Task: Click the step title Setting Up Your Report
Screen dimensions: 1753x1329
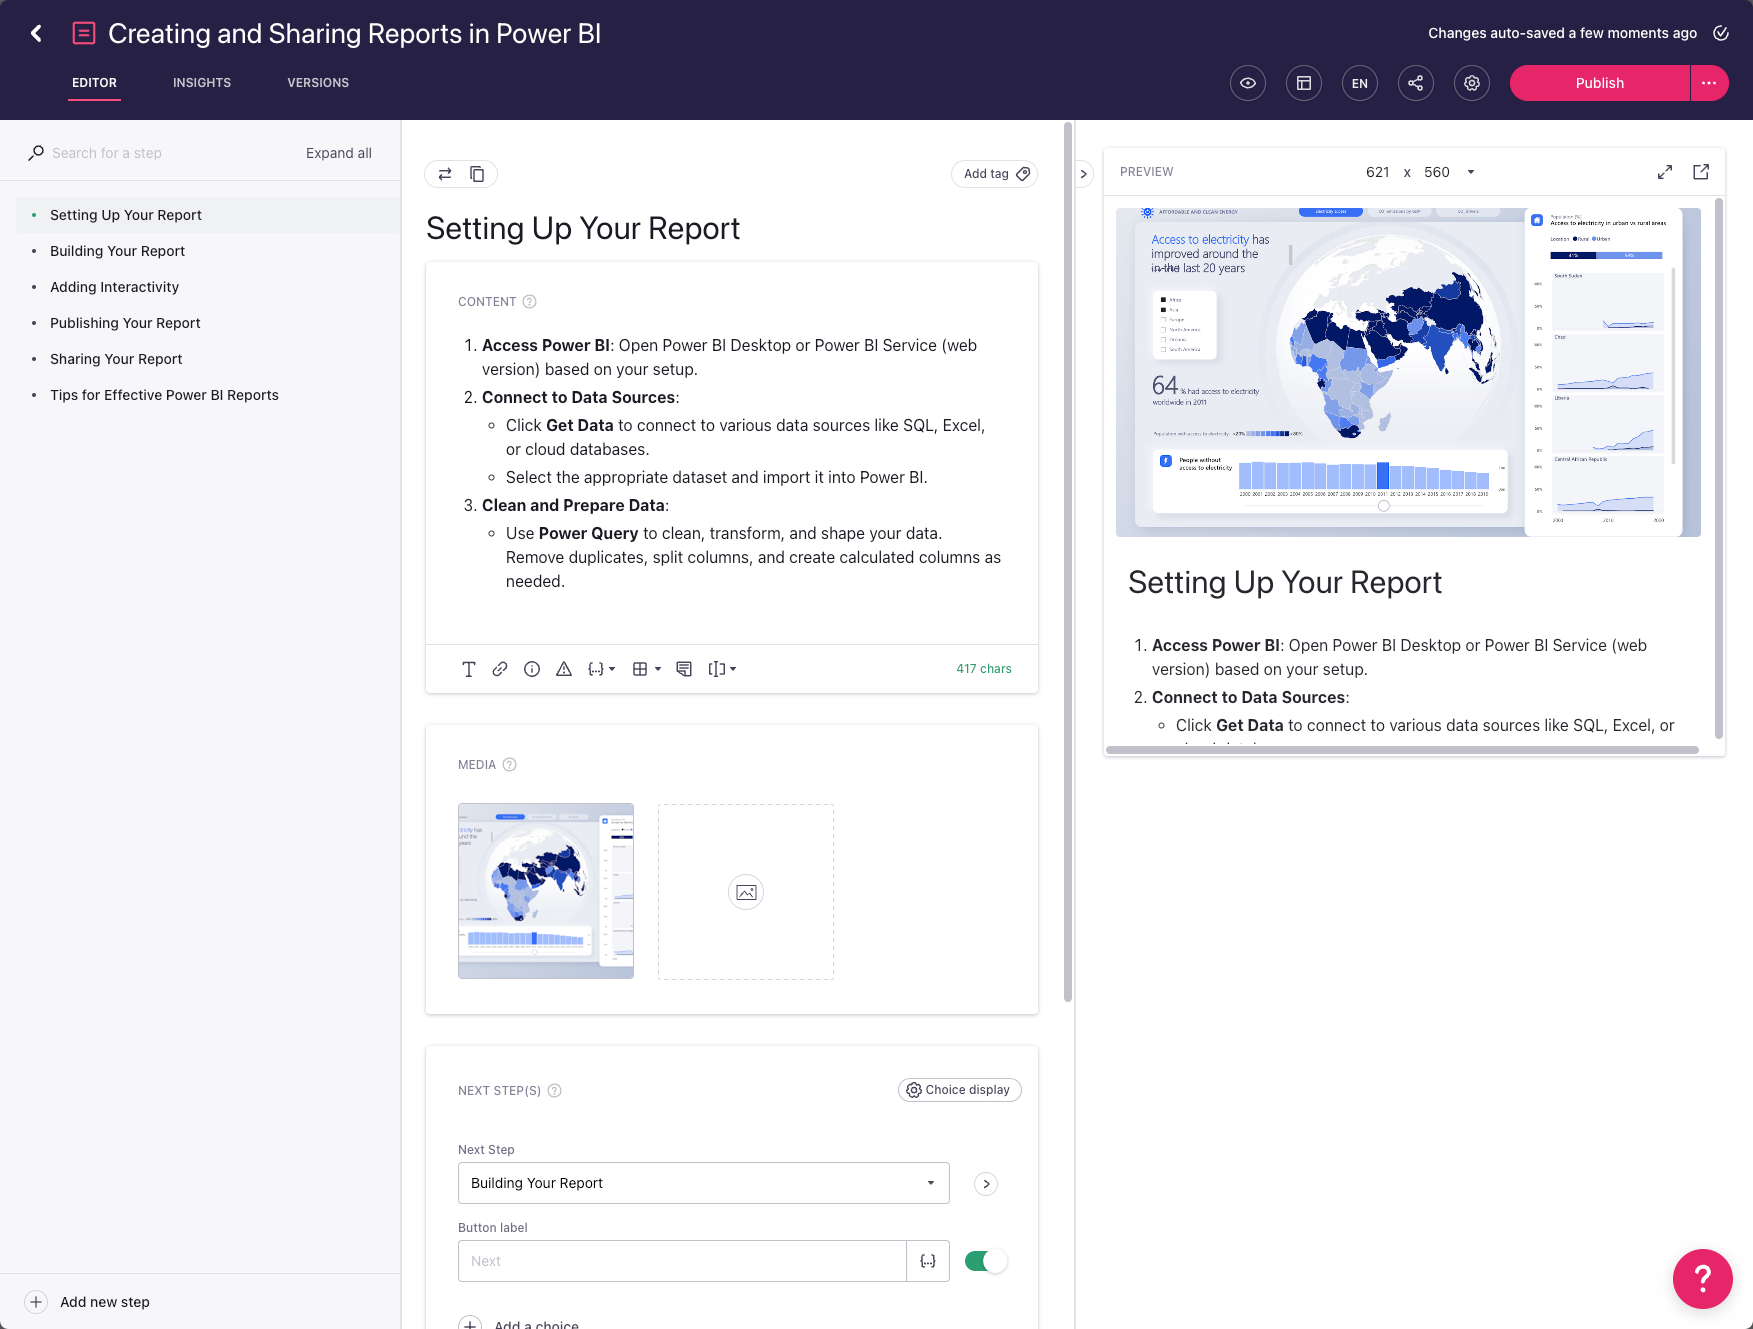Action: click(583, 228)
